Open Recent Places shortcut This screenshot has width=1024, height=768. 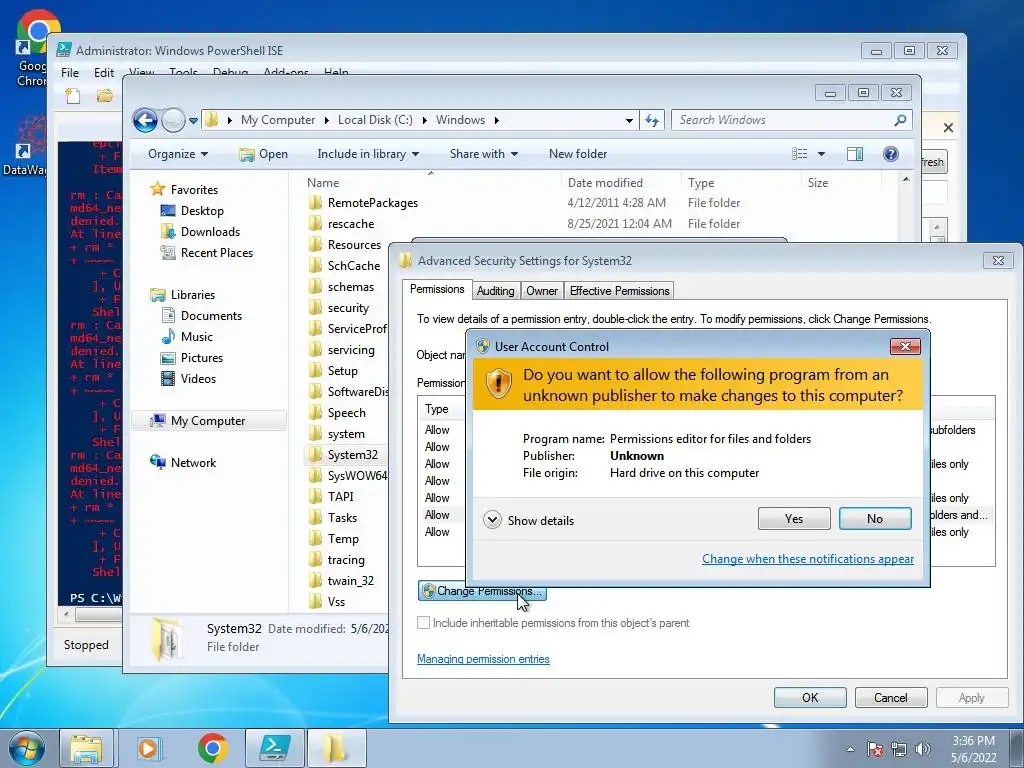216,253
